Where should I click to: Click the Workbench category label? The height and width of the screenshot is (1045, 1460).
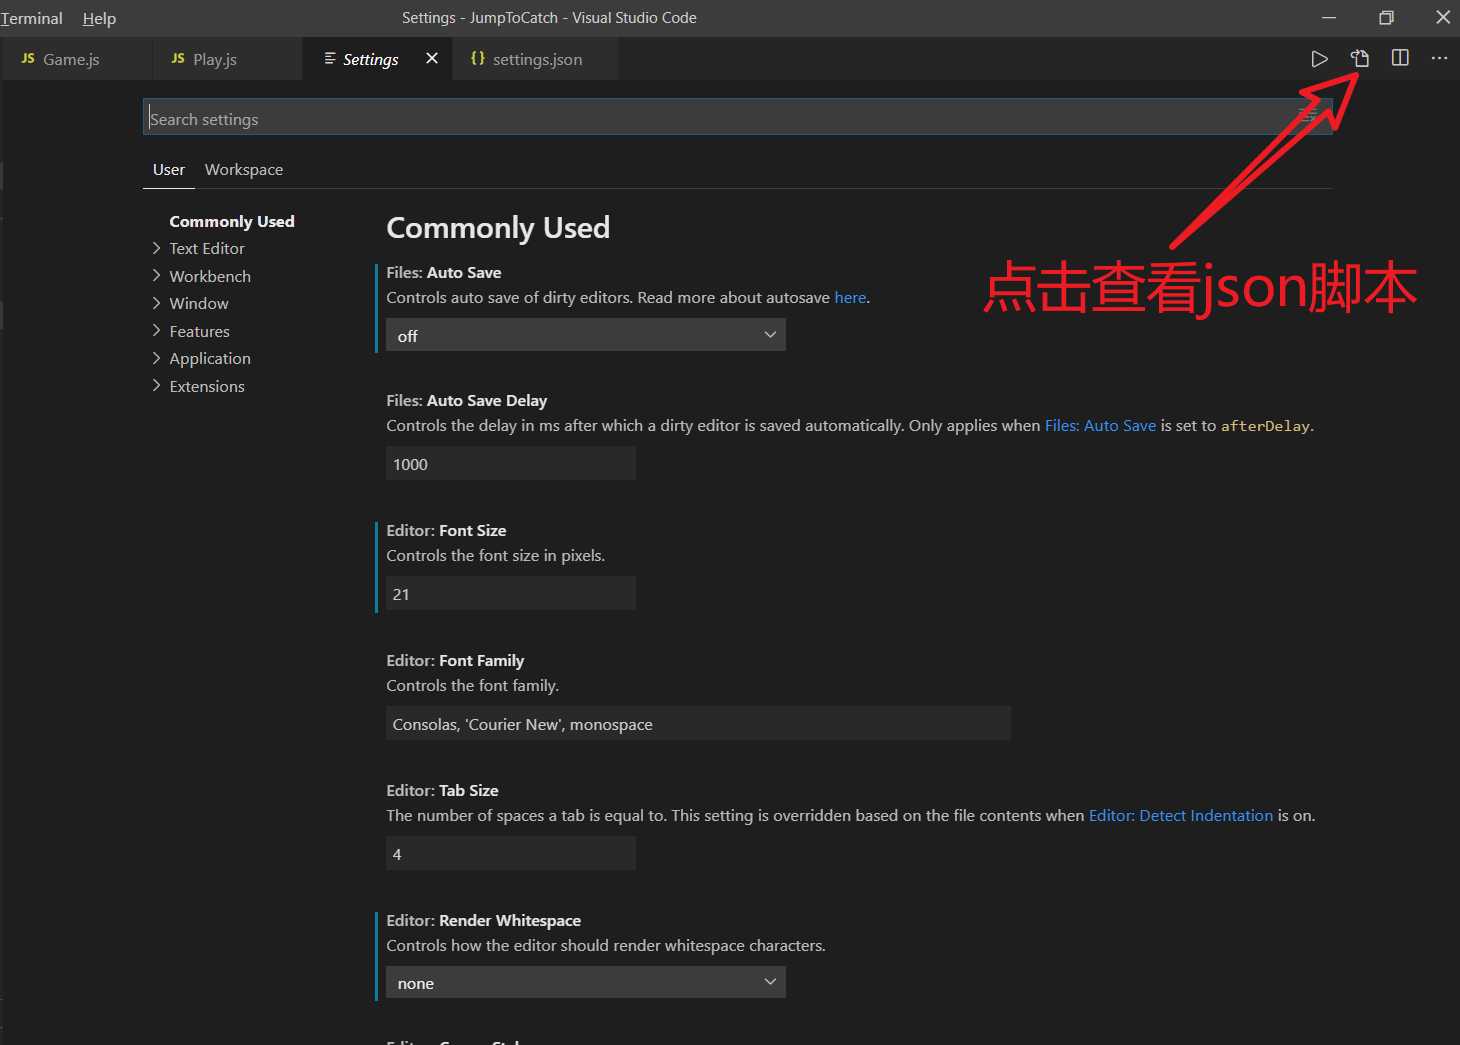210,276
